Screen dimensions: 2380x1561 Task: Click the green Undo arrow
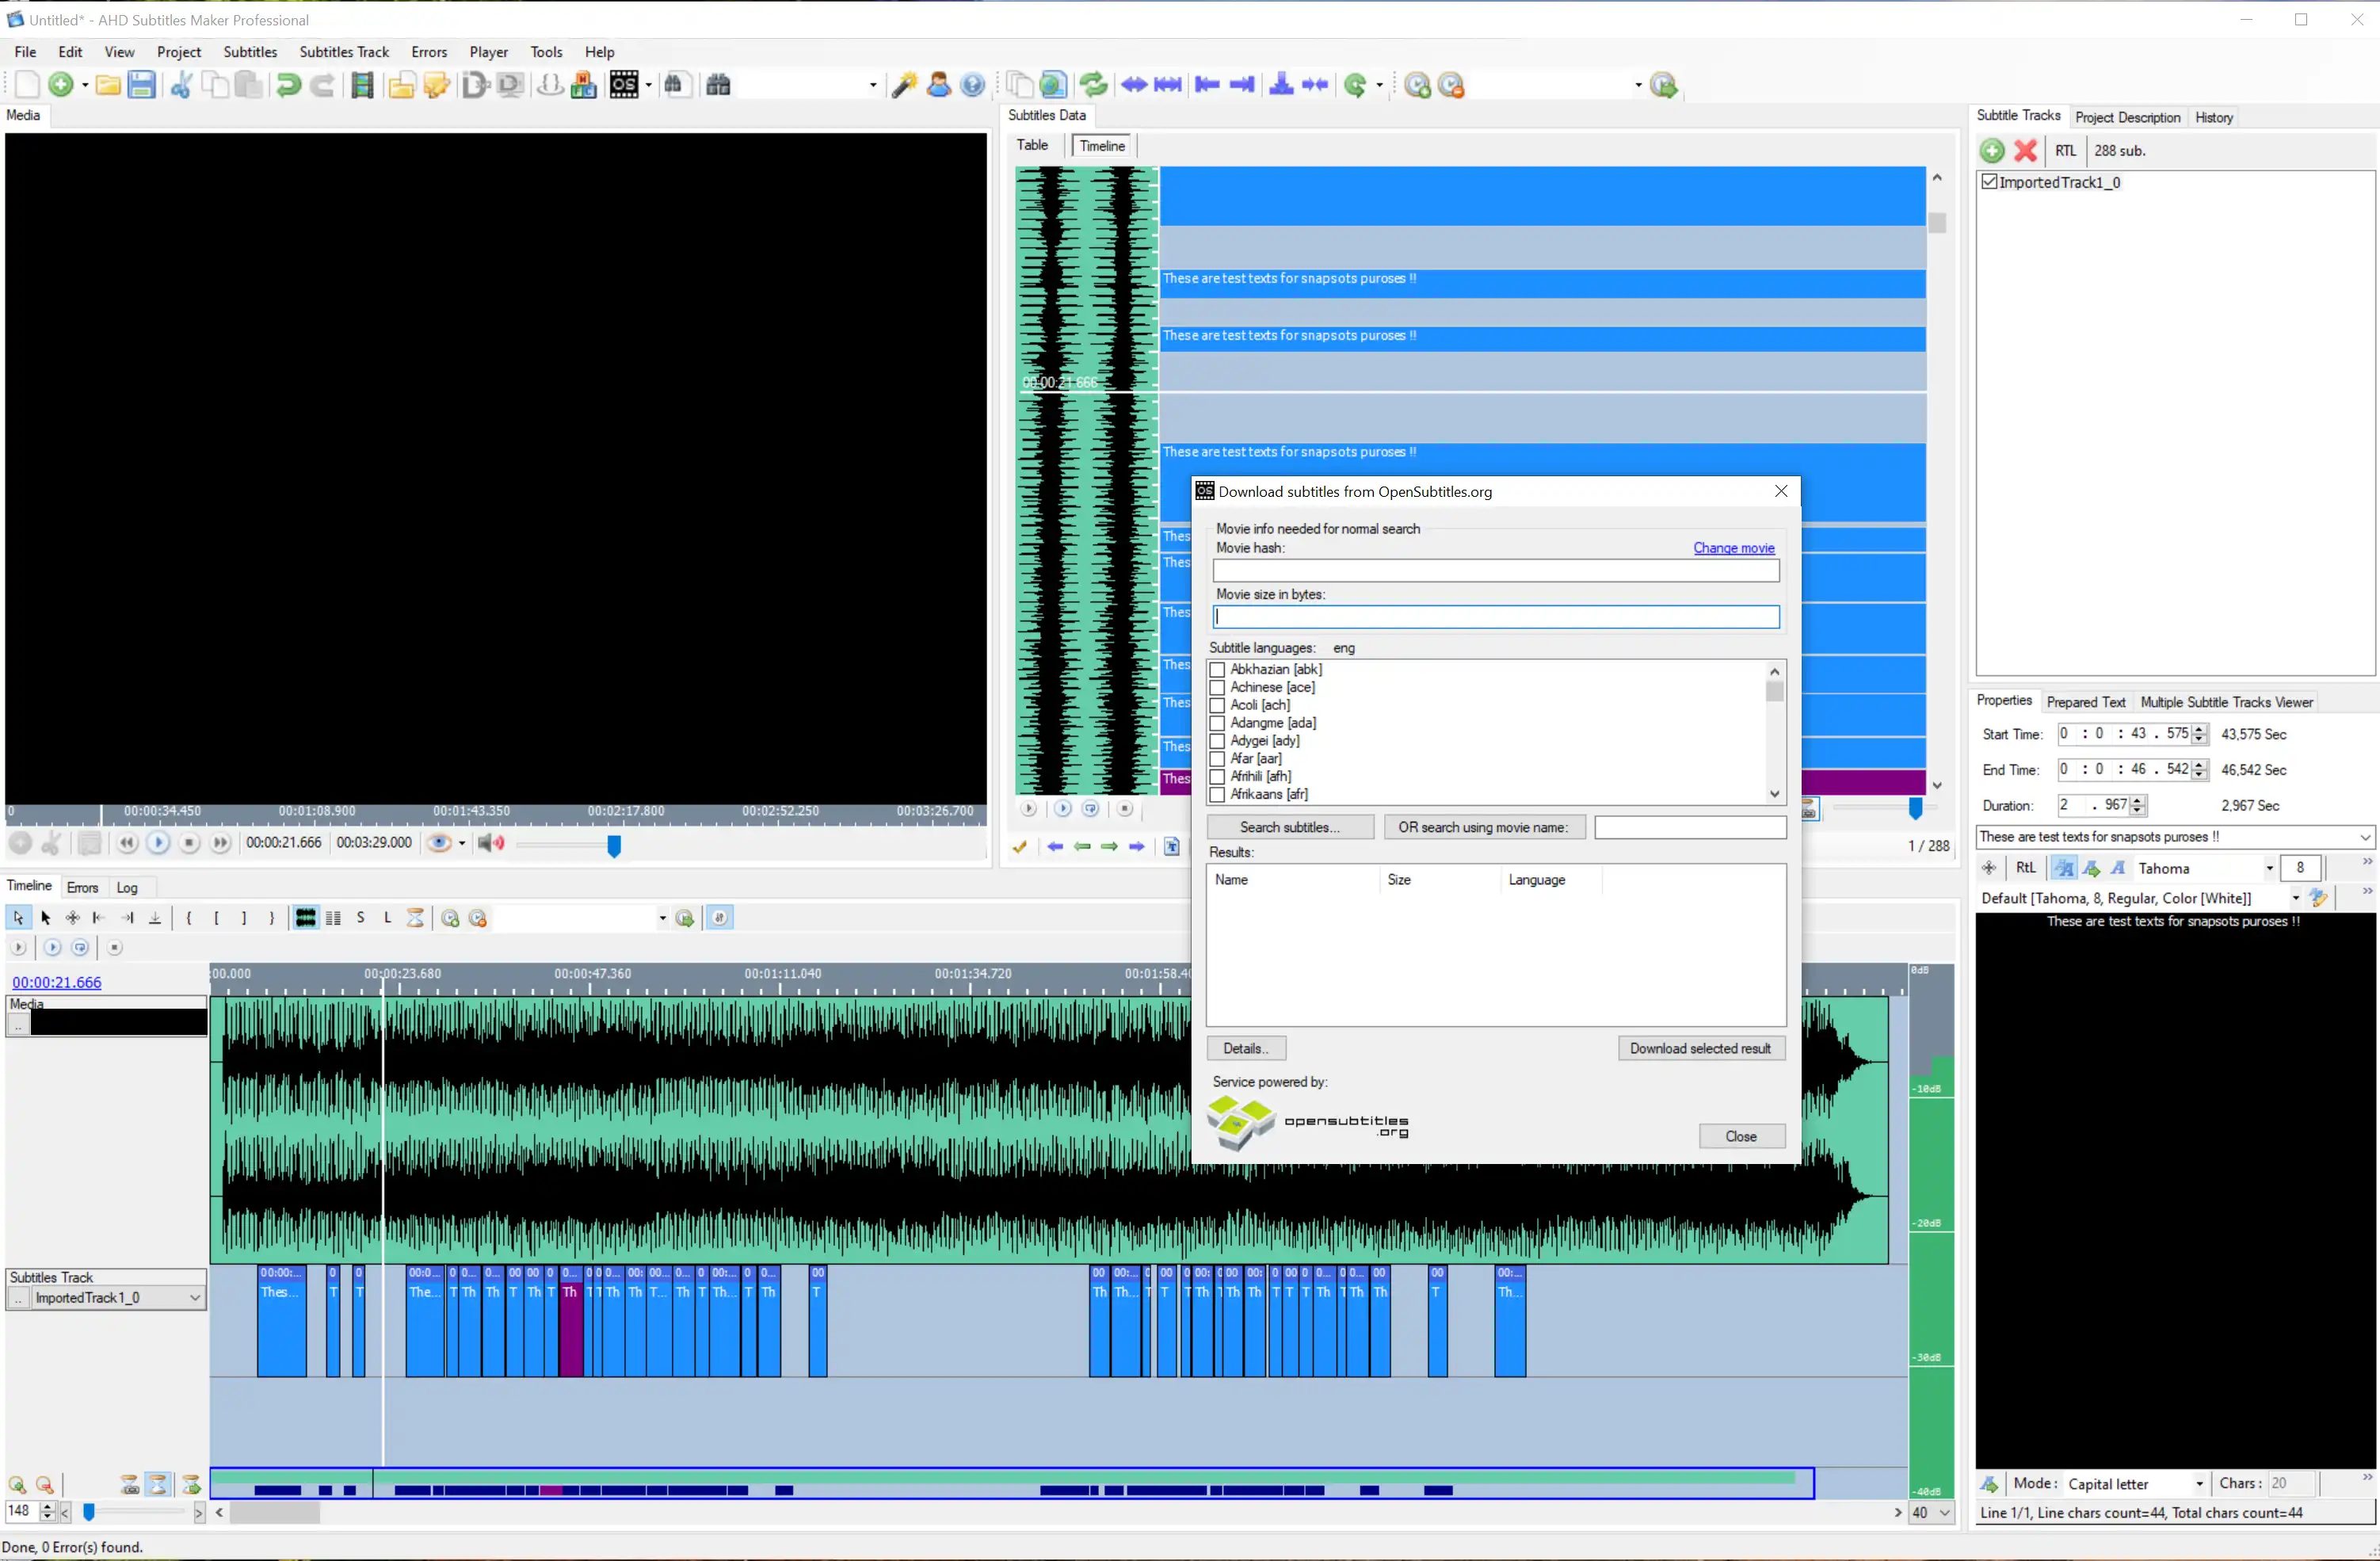288,85
